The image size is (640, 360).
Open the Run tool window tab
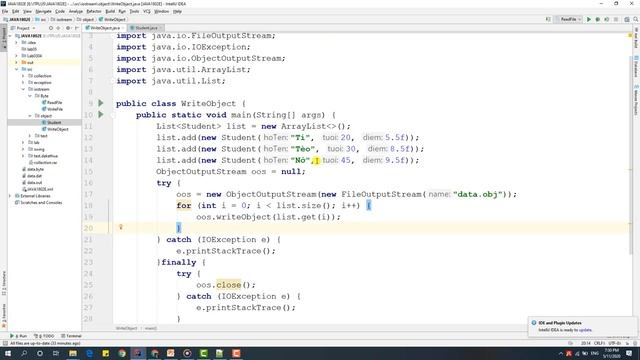coord(18,336)
